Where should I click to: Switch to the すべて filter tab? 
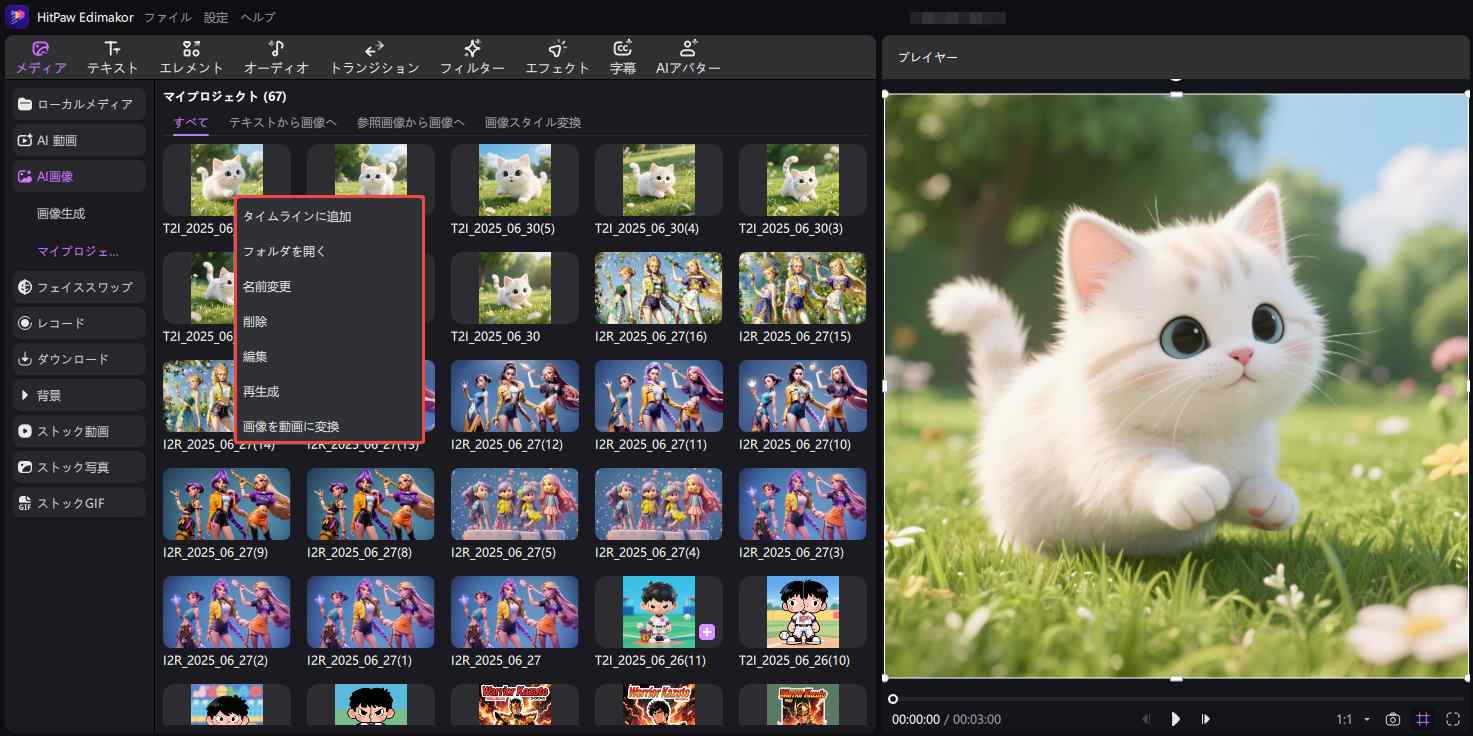pos(191,122)
